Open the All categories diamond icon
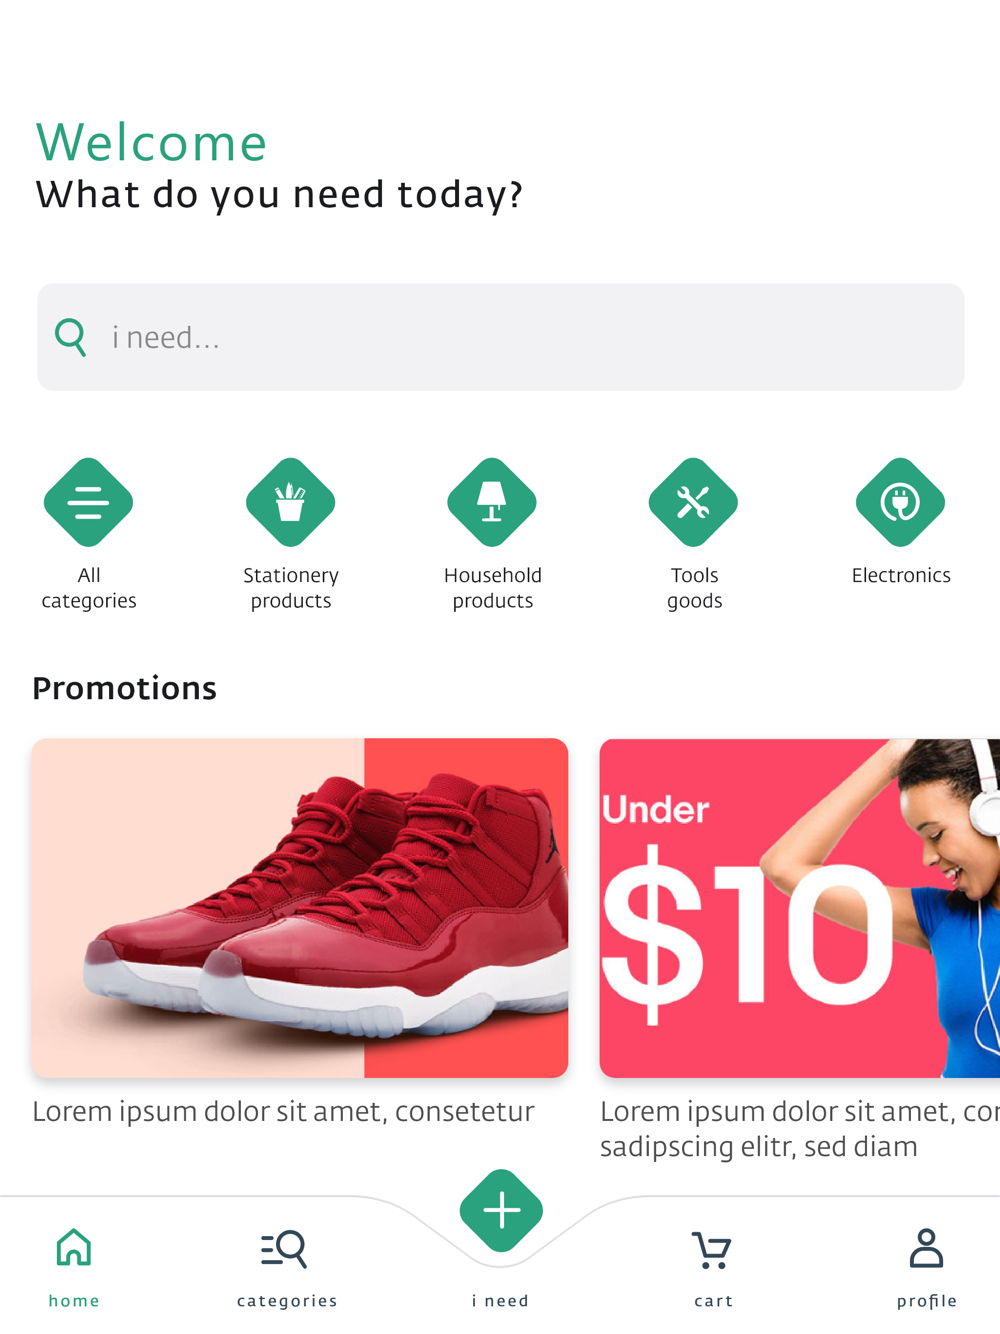Image resolution: width=1000 pixels, height=1334 pixels. tap(88, 502)
